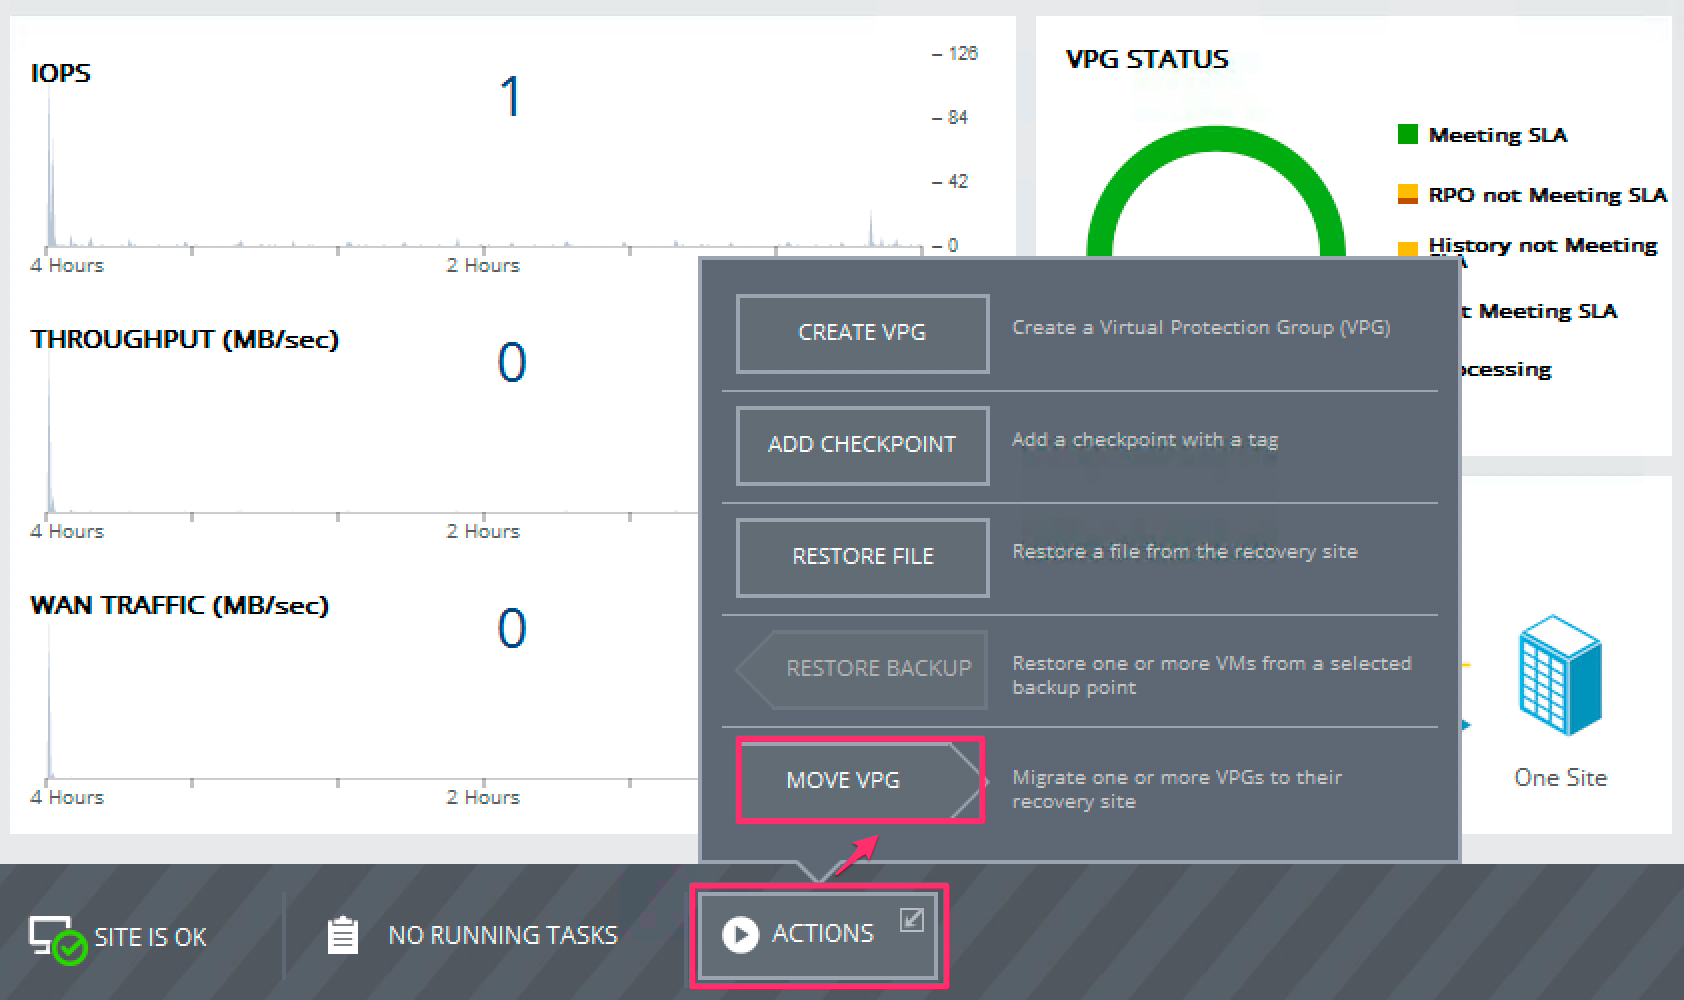Screen dimensions: 1684x1000
Task: Click the play icon on Actions button
Action: (740, 933)
